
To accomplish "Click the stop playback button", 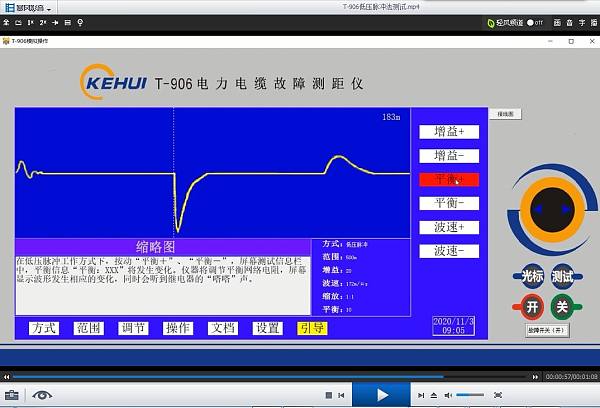I will coord(329,395).
